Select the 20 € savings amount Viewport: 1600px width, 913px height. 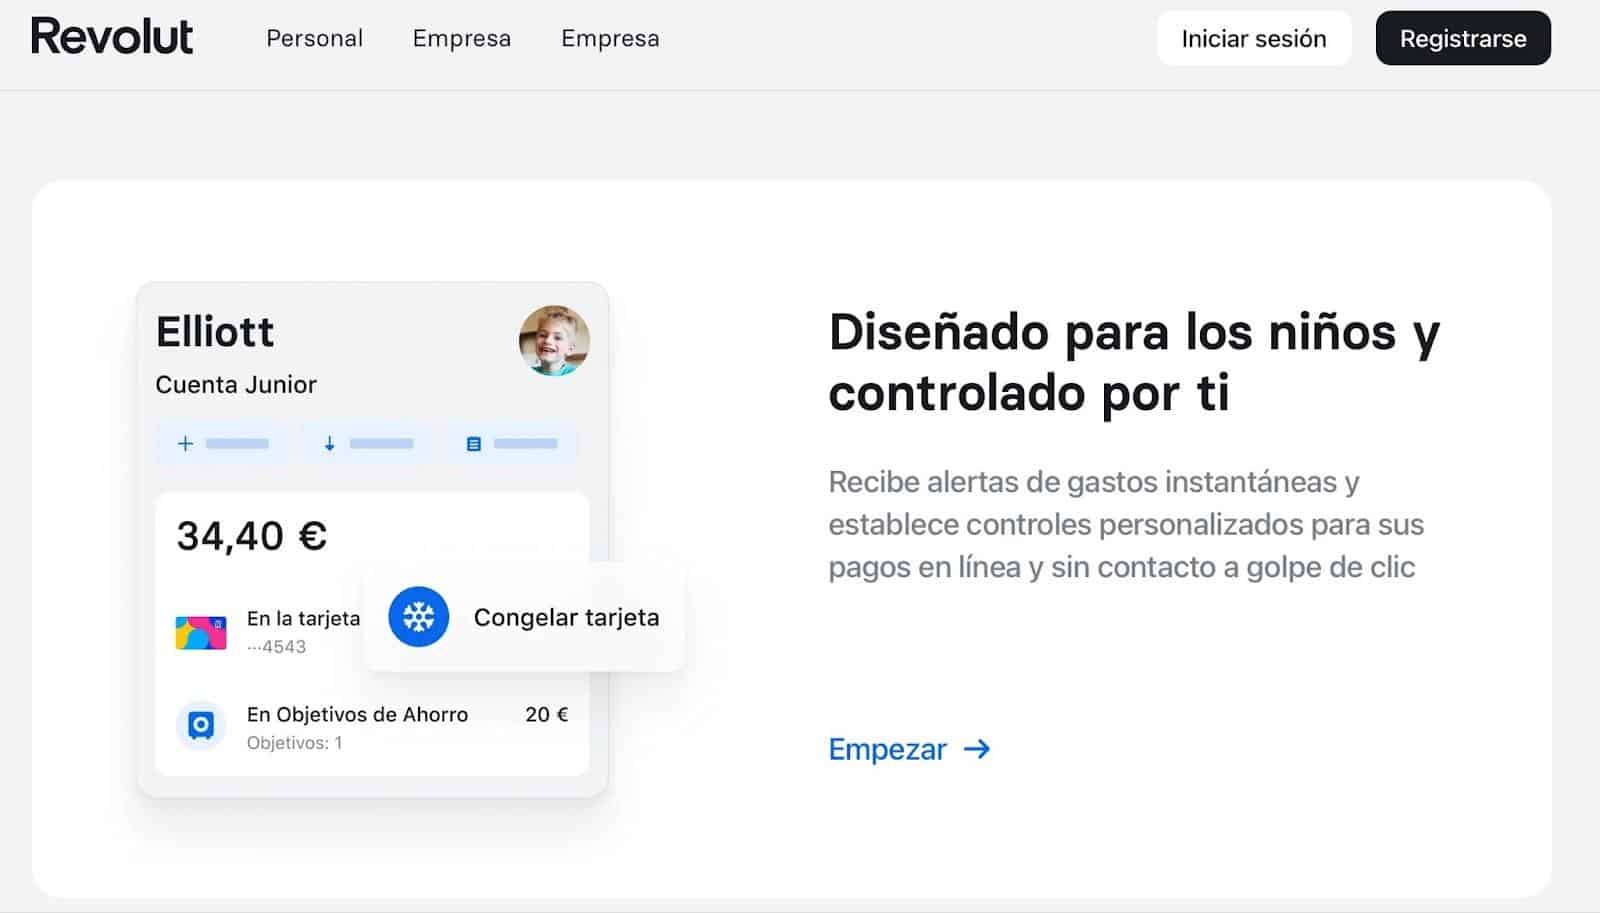pyautogui.click(x=547, y=714)
